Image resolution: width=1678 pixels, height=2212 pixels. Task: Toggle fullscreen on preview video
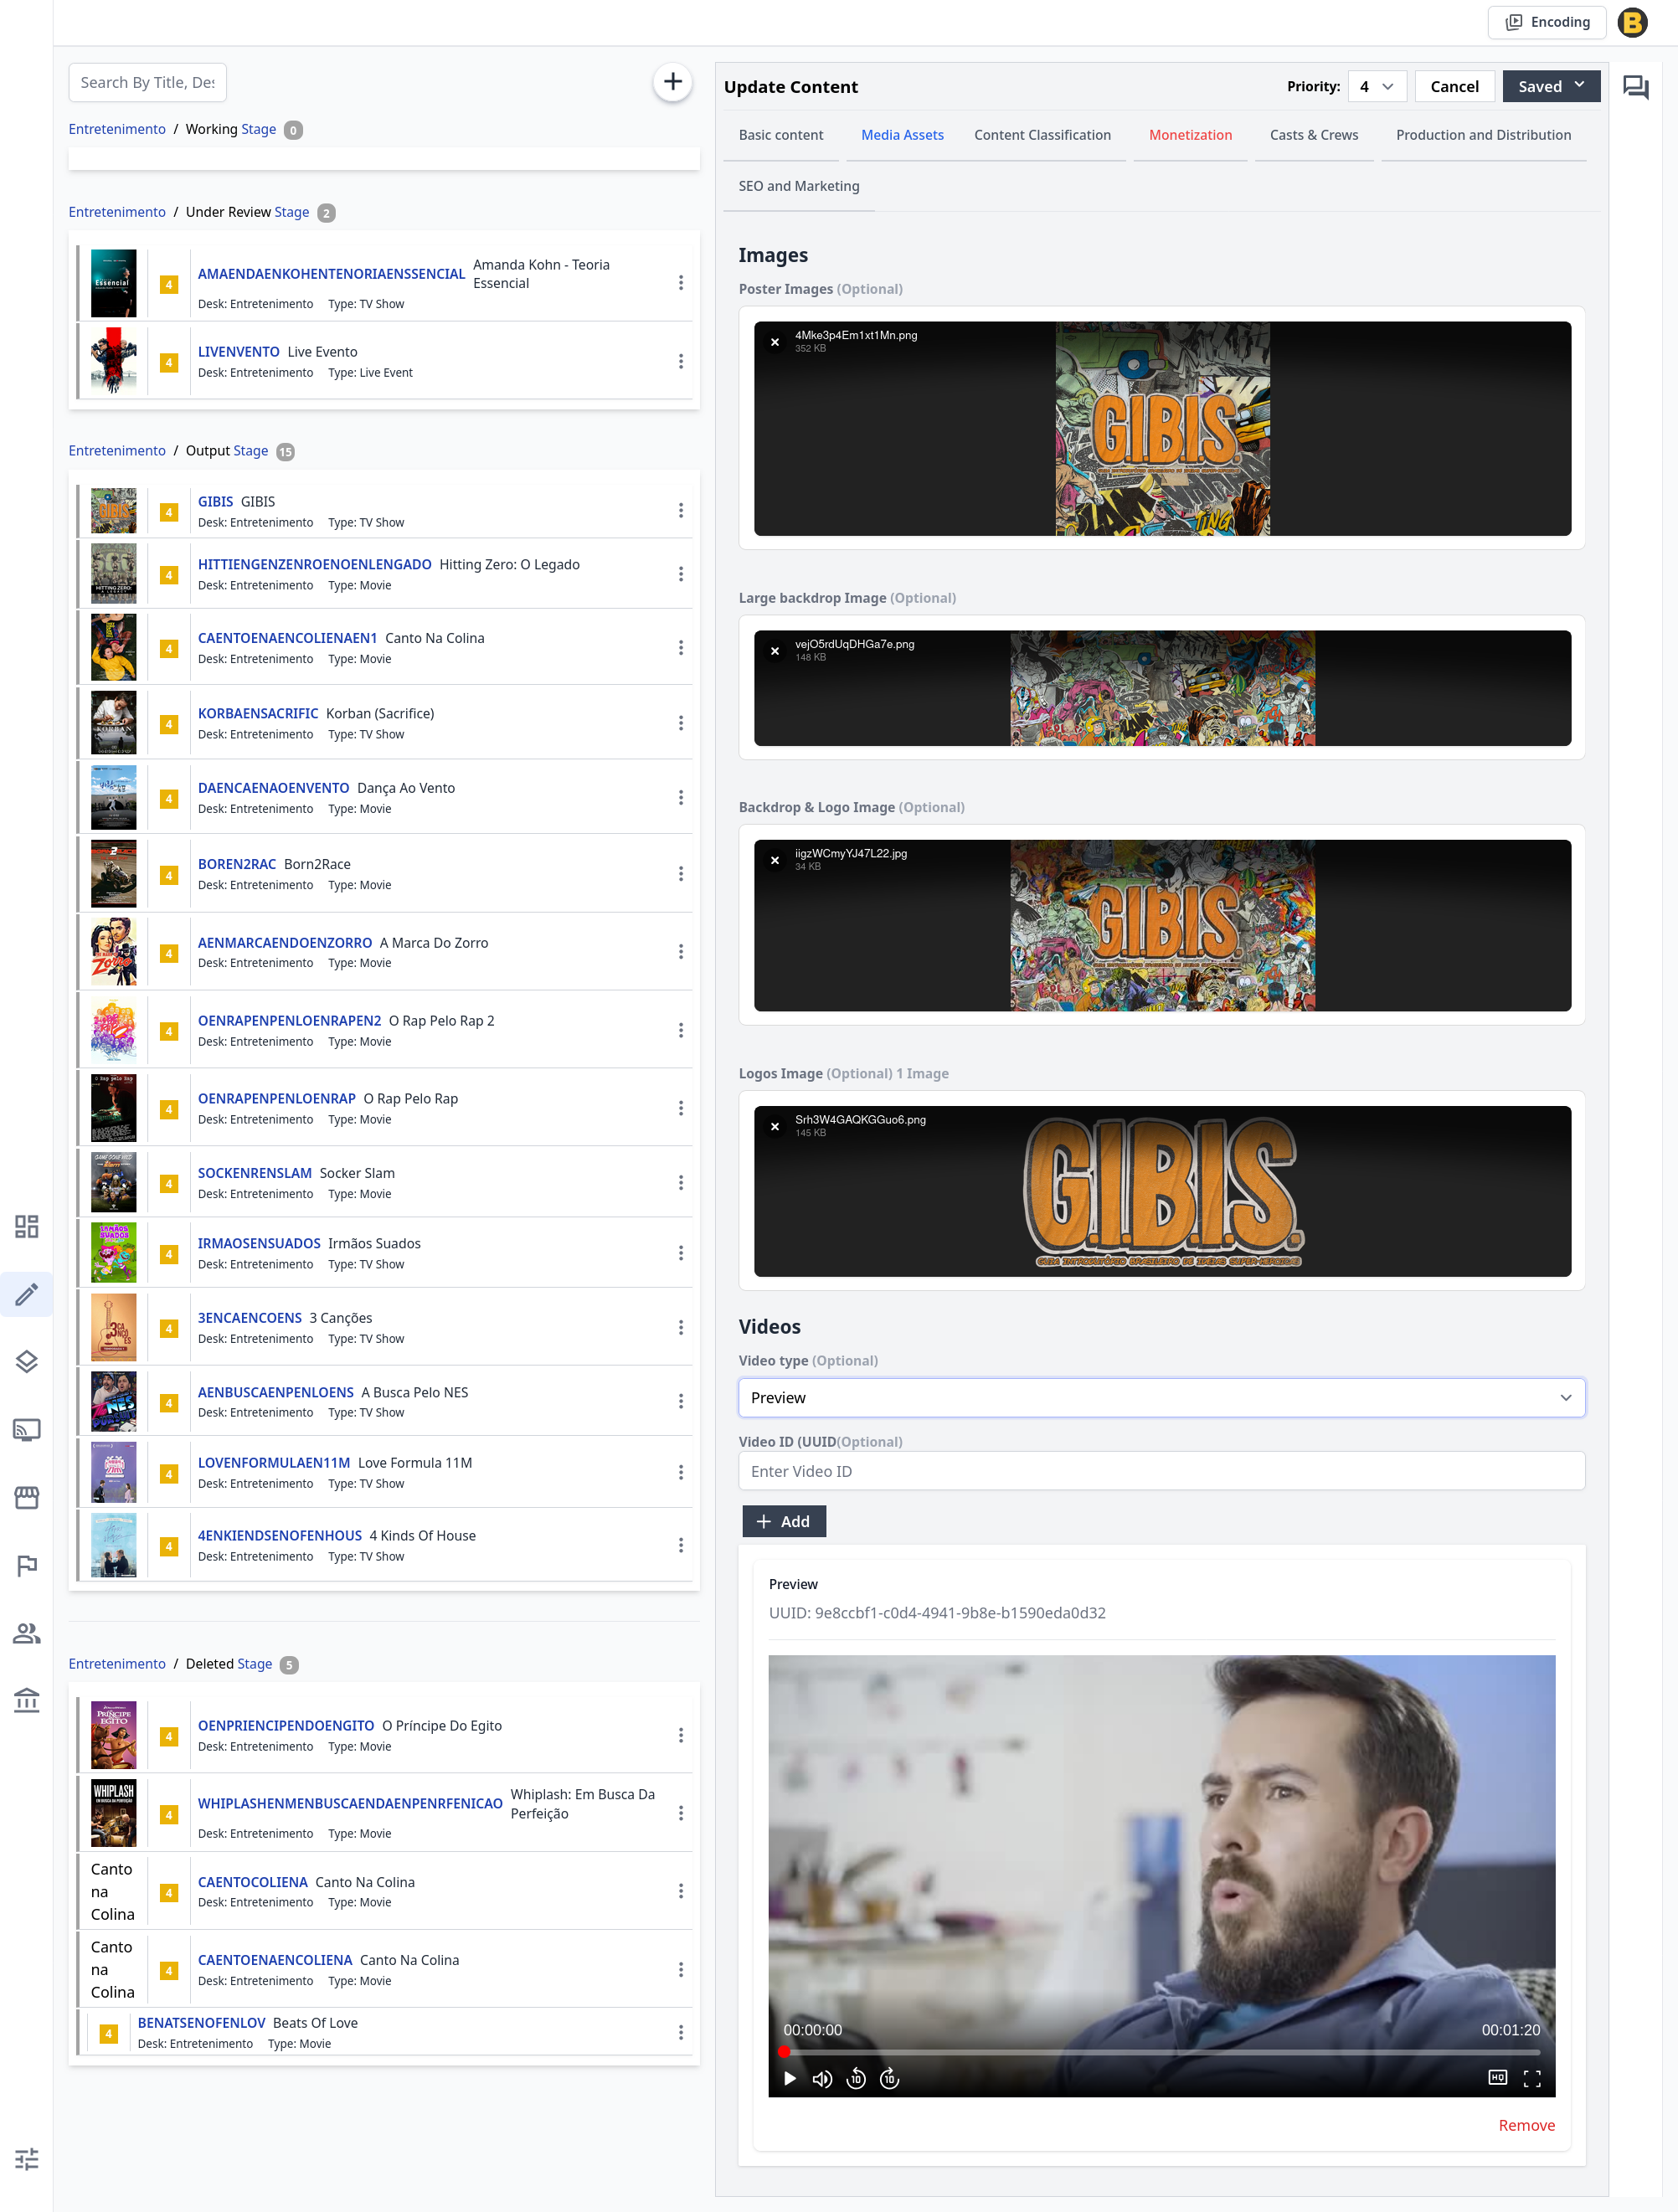1532,2079
